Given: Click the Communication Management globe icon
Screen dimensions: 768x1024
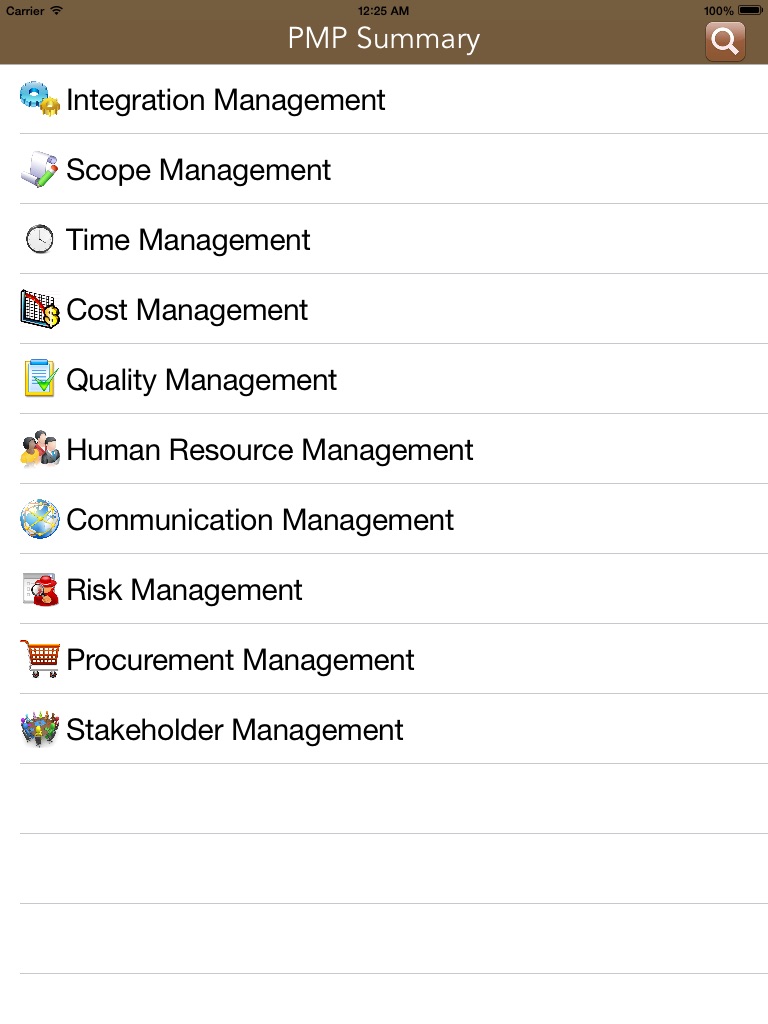Looking at the screenshot, I should [40, 520].
